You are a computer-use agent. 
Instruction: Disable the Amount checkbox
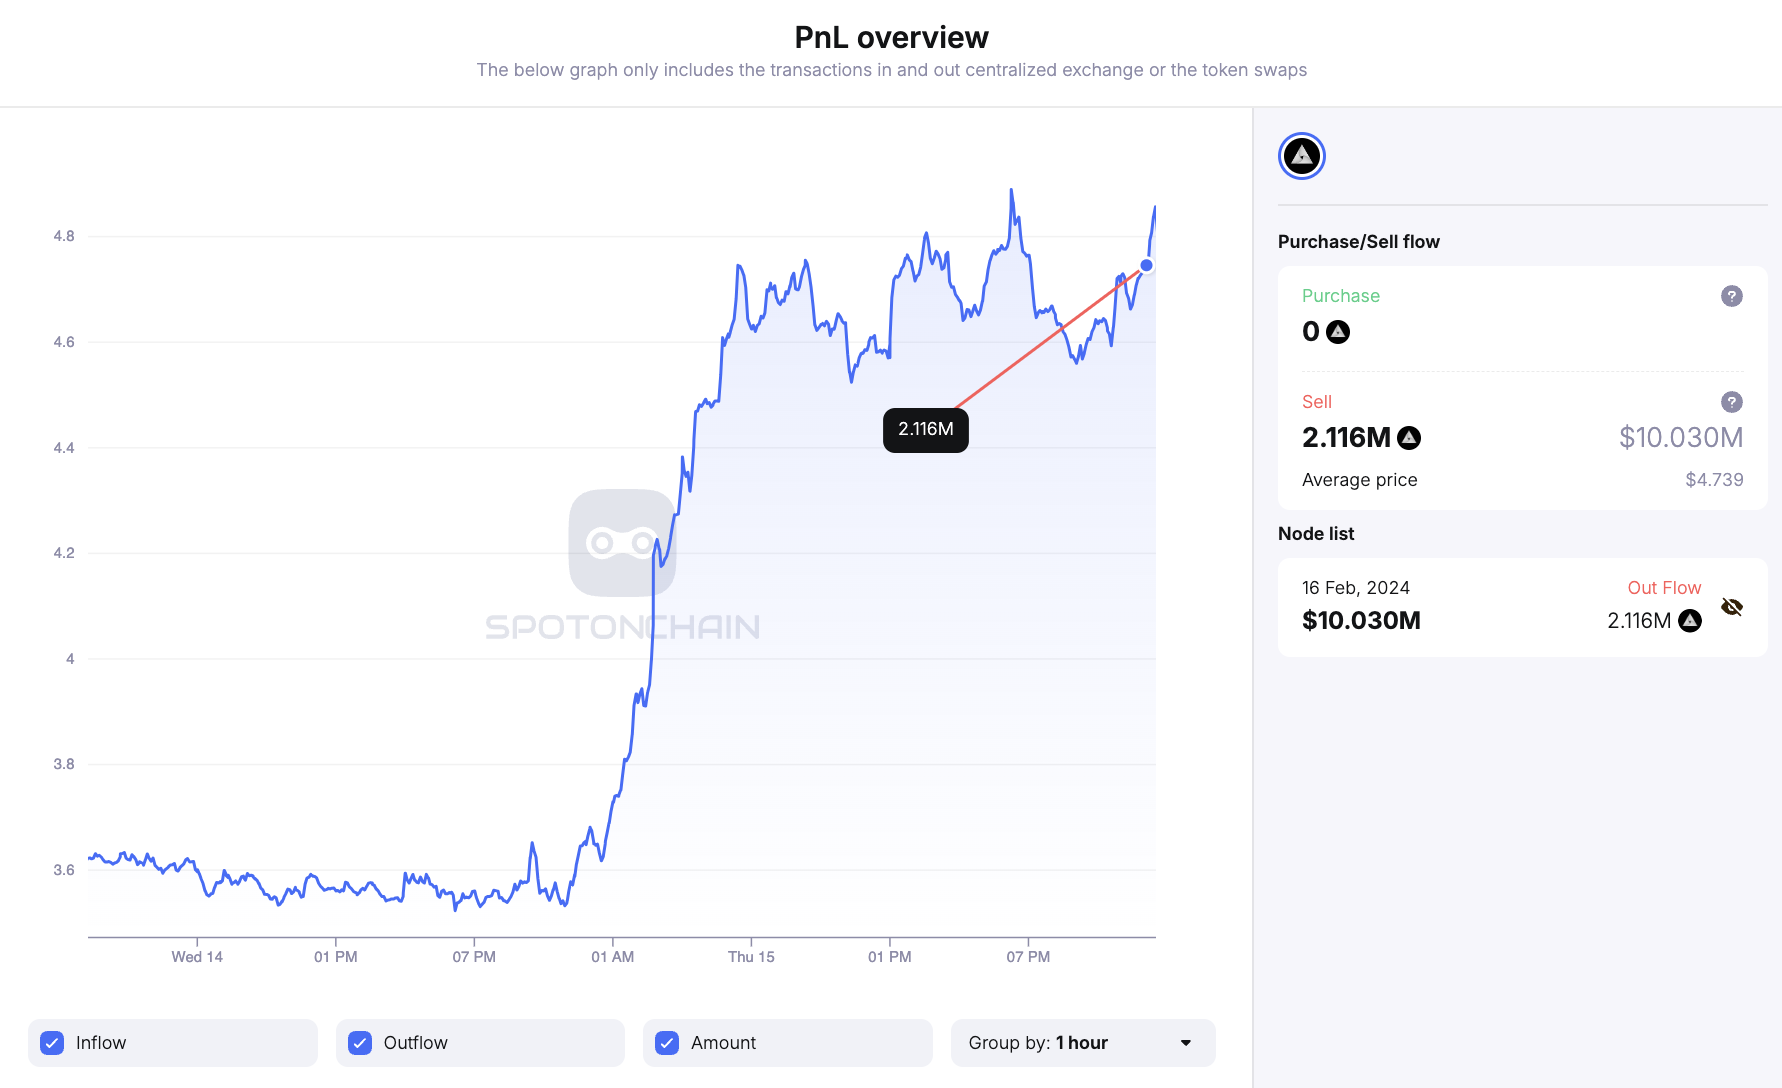[x=667, y=1043]
